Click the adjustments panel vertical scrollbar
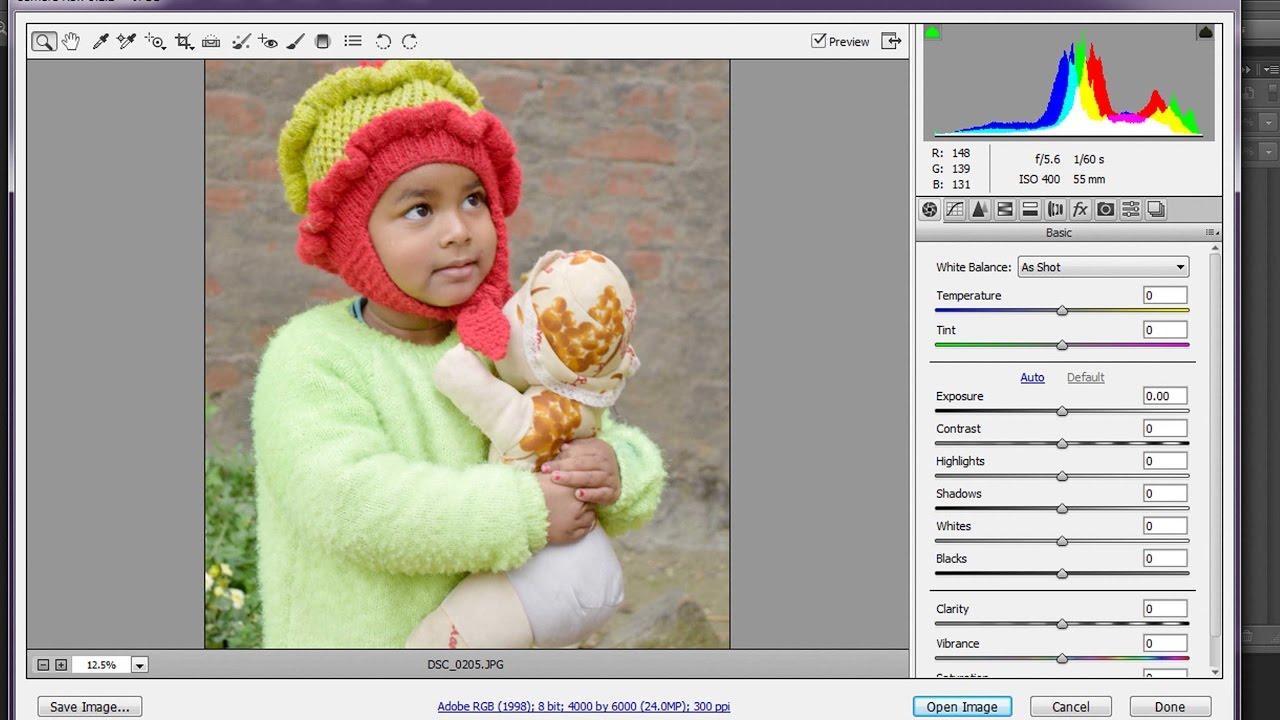1280x720 pixels. click(x=1215, y=447)
